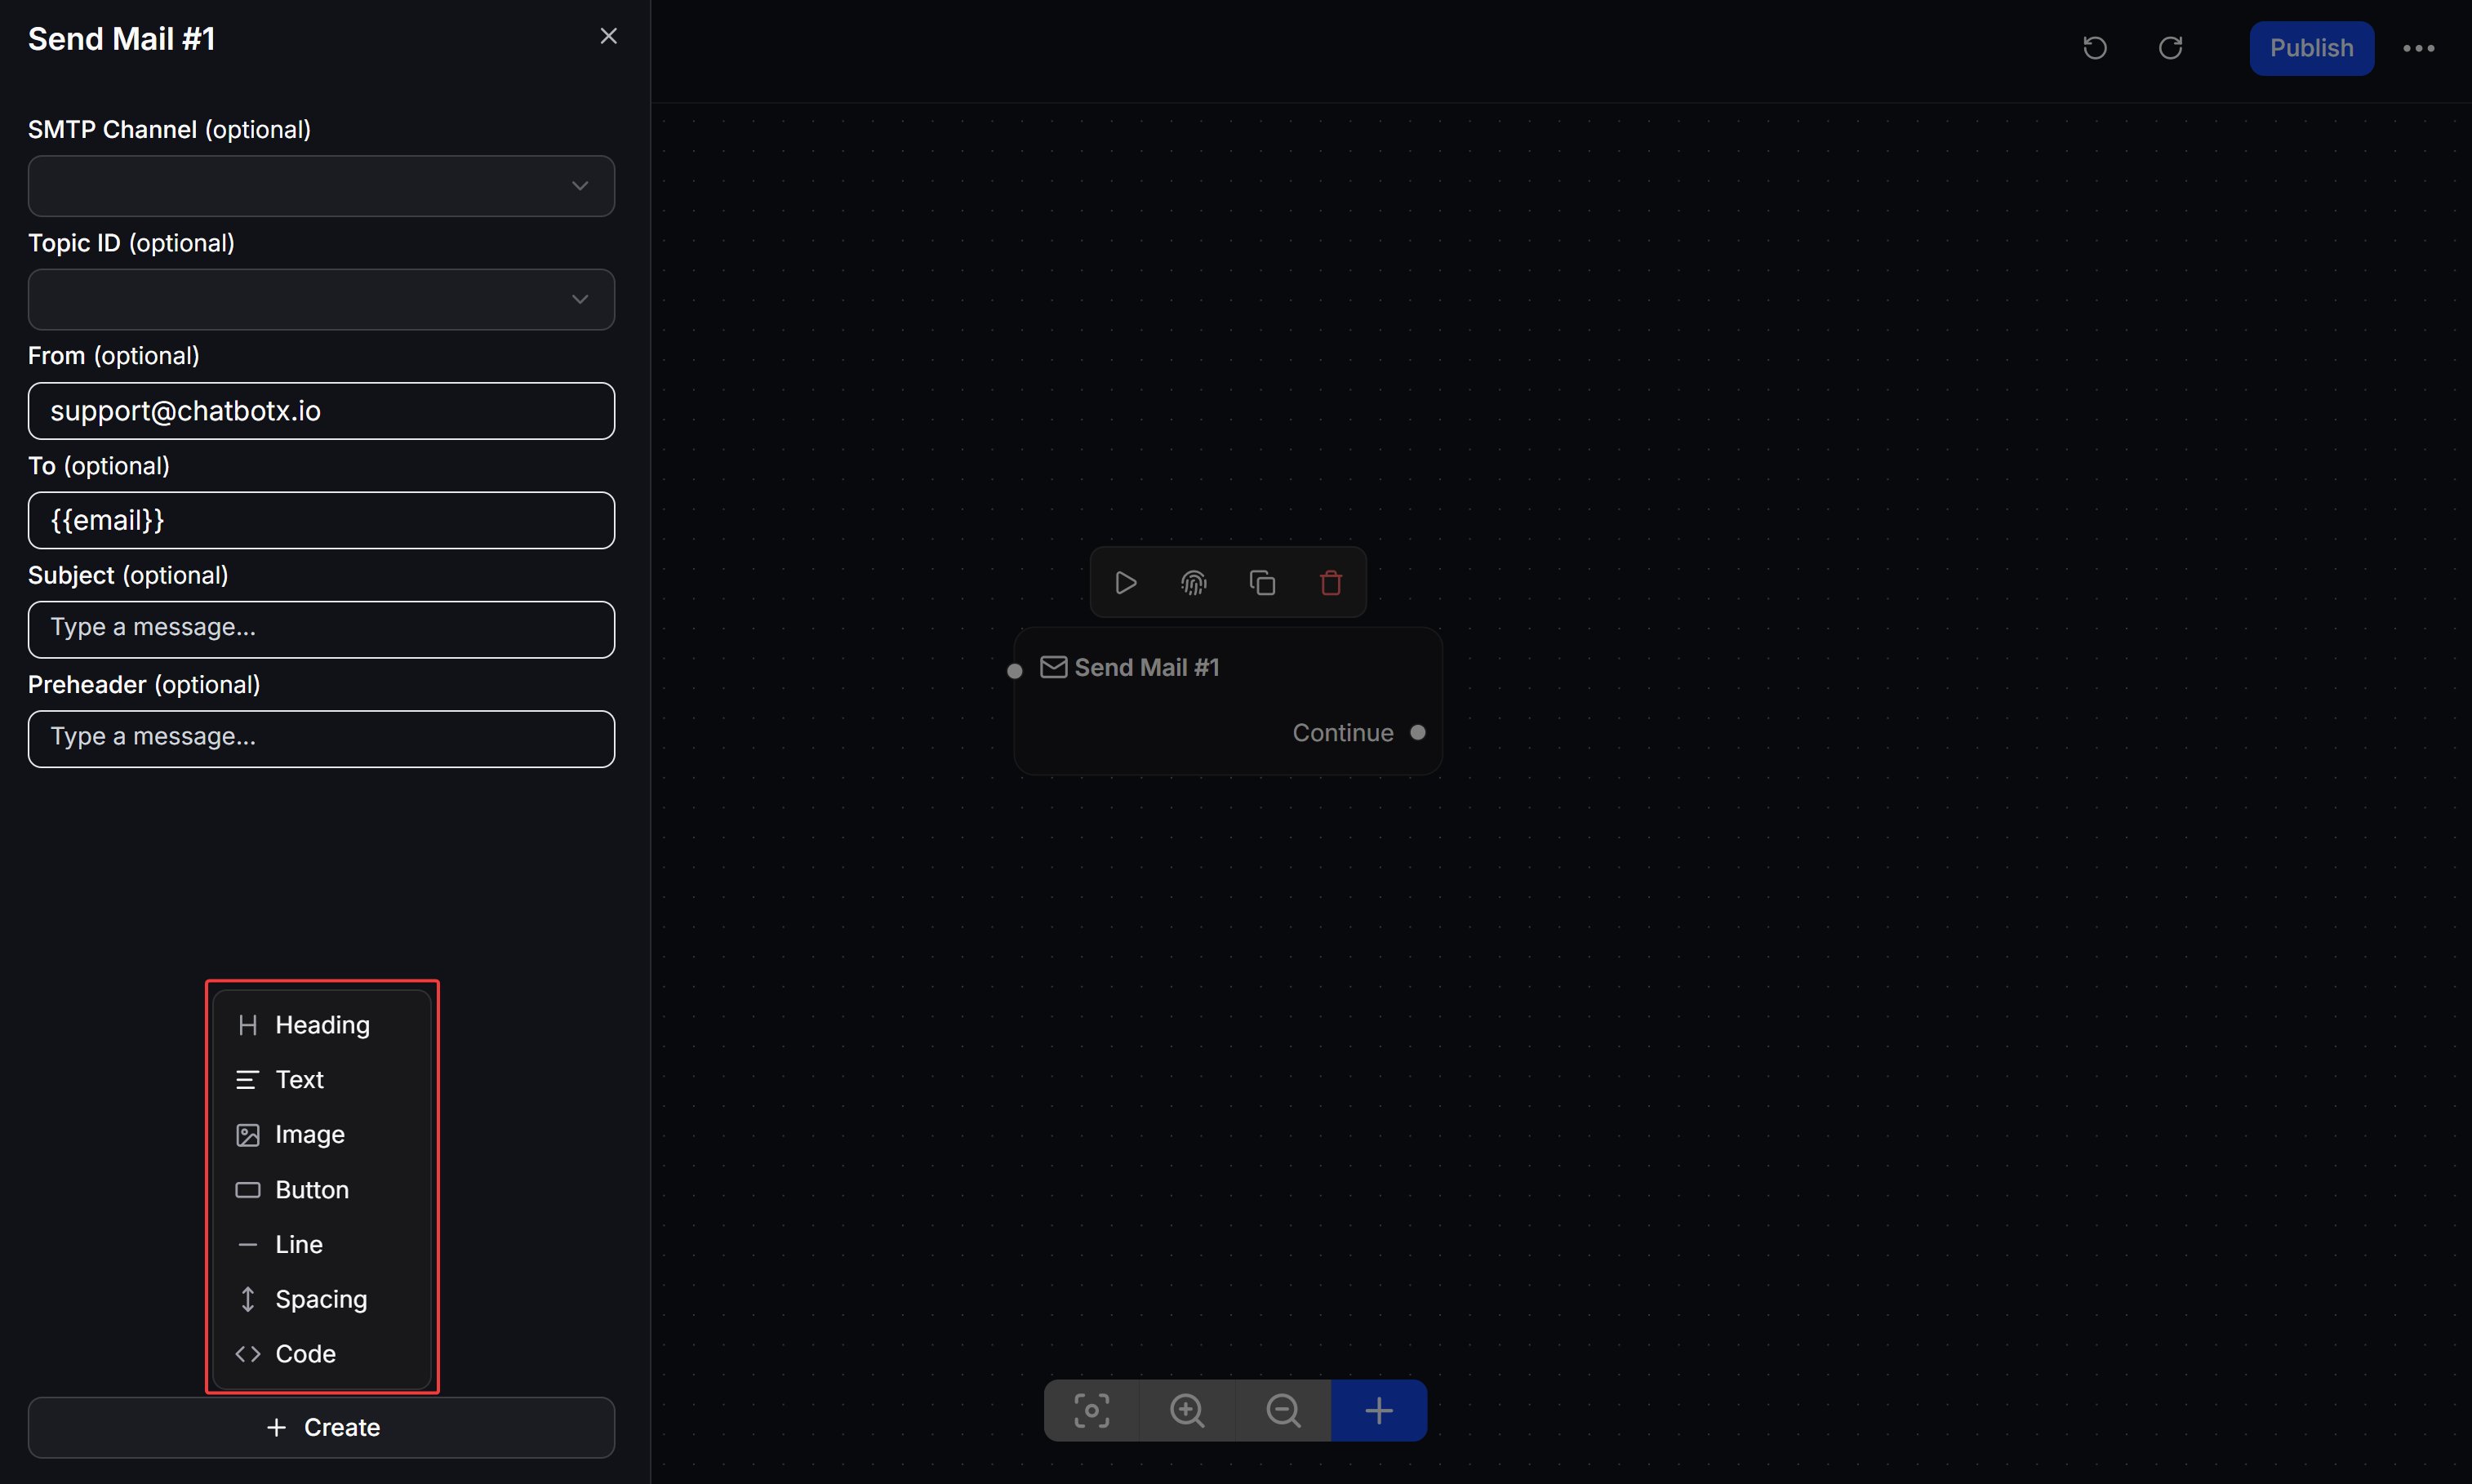Click the Continue label on the node
Image resolution: width=2472 pixels, height=1484 pixels.
pyautogui.click(x=1343, y=733)
